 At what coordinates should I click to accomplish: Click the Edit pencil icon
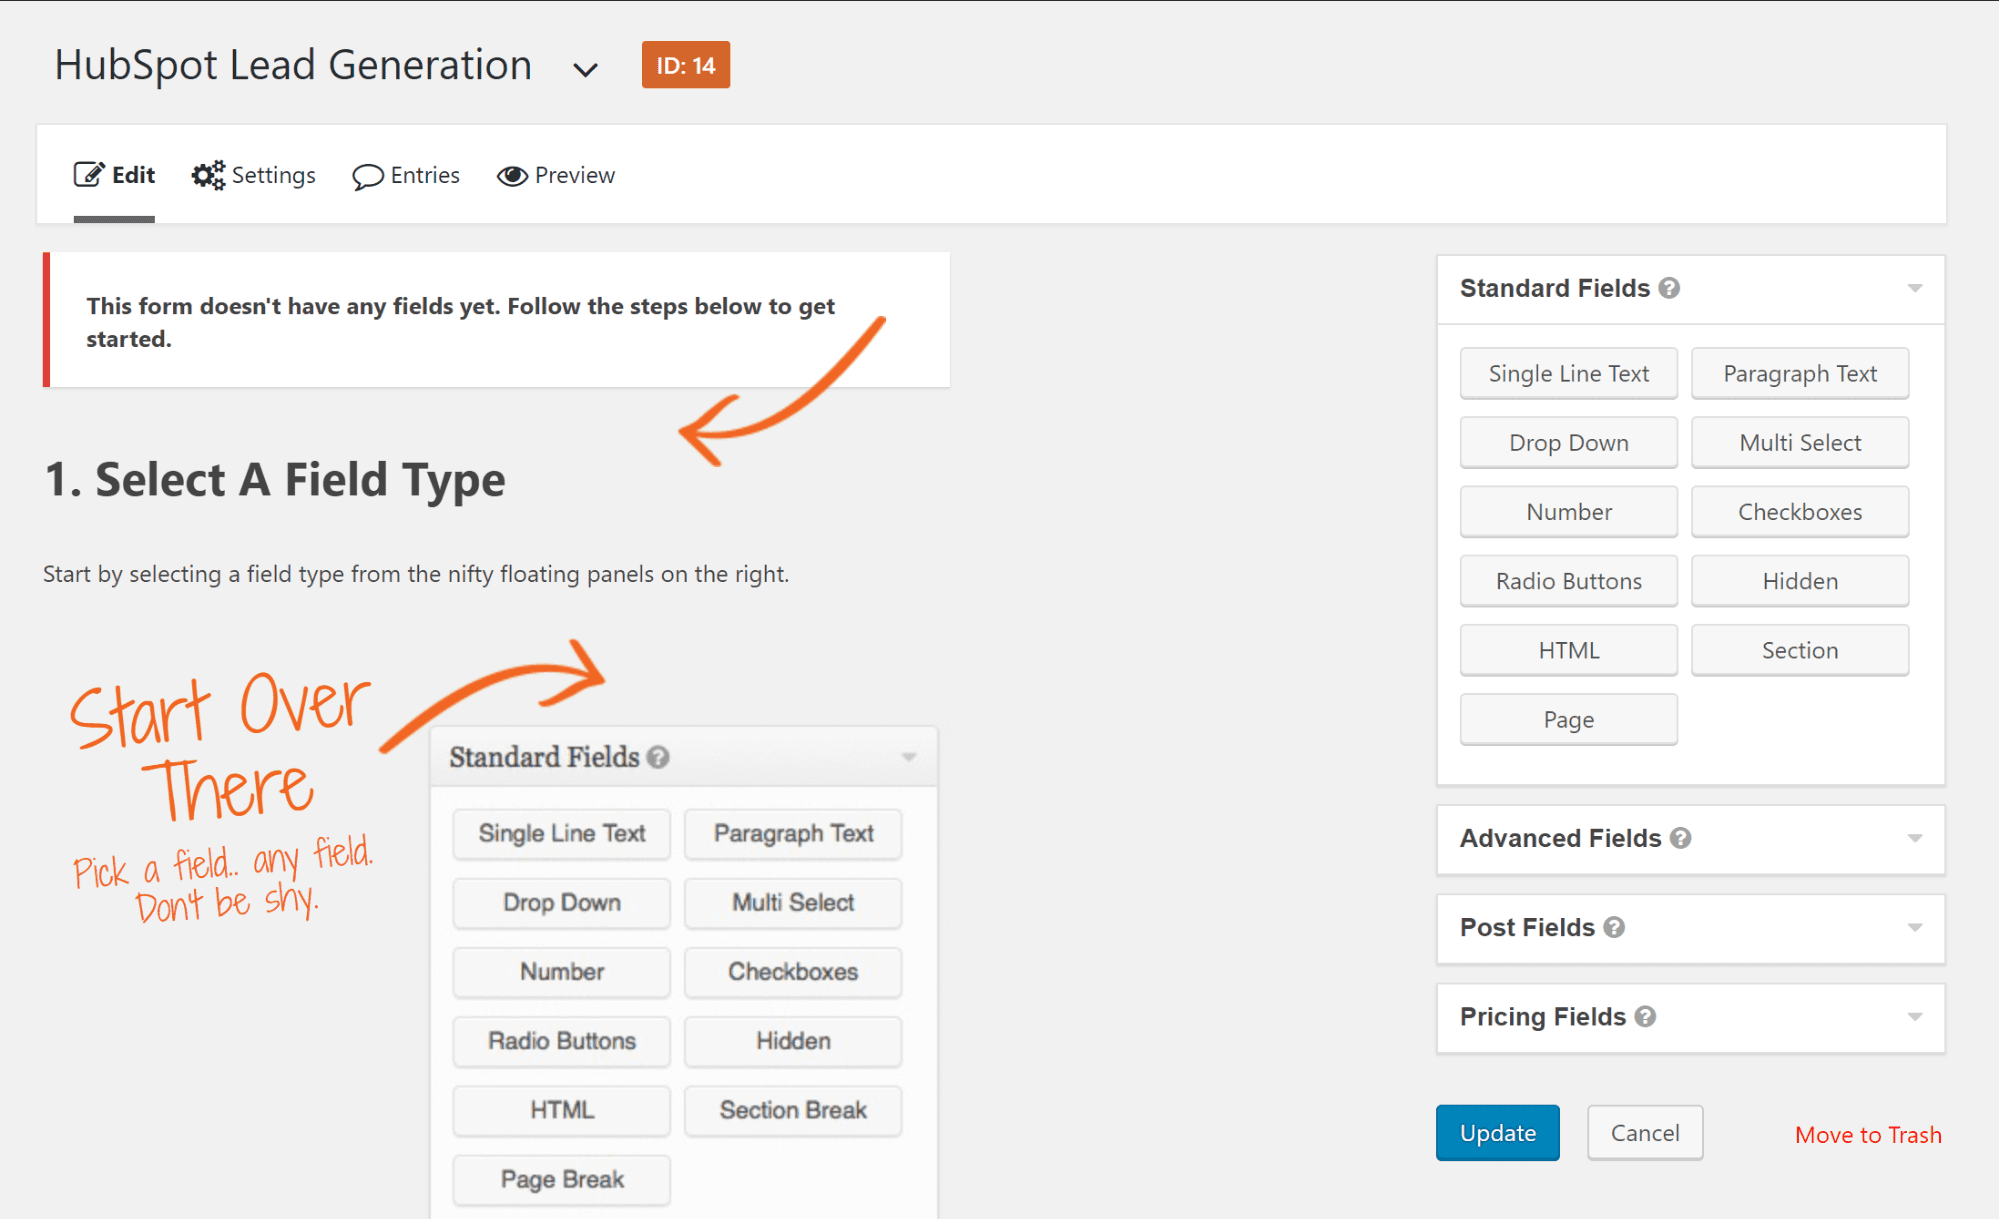(x=88, y=175)
